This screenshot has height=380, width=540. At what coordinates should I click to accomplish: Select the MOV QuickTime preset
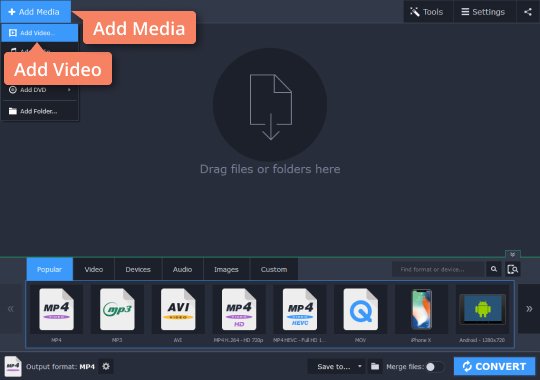pos(361,315)
